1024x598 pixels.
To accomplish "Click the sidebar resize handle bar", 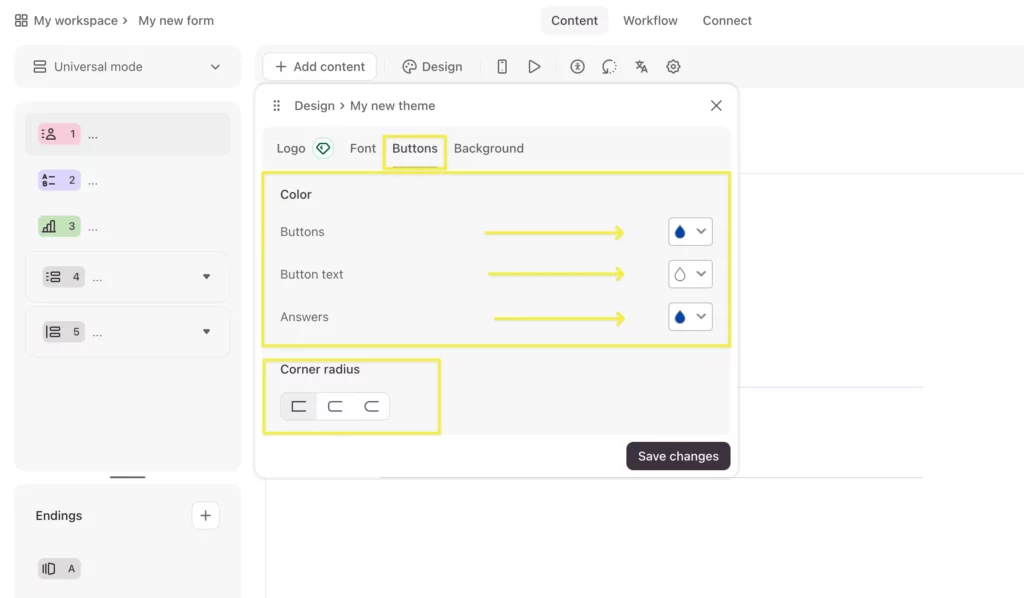I will click(127, 477).
